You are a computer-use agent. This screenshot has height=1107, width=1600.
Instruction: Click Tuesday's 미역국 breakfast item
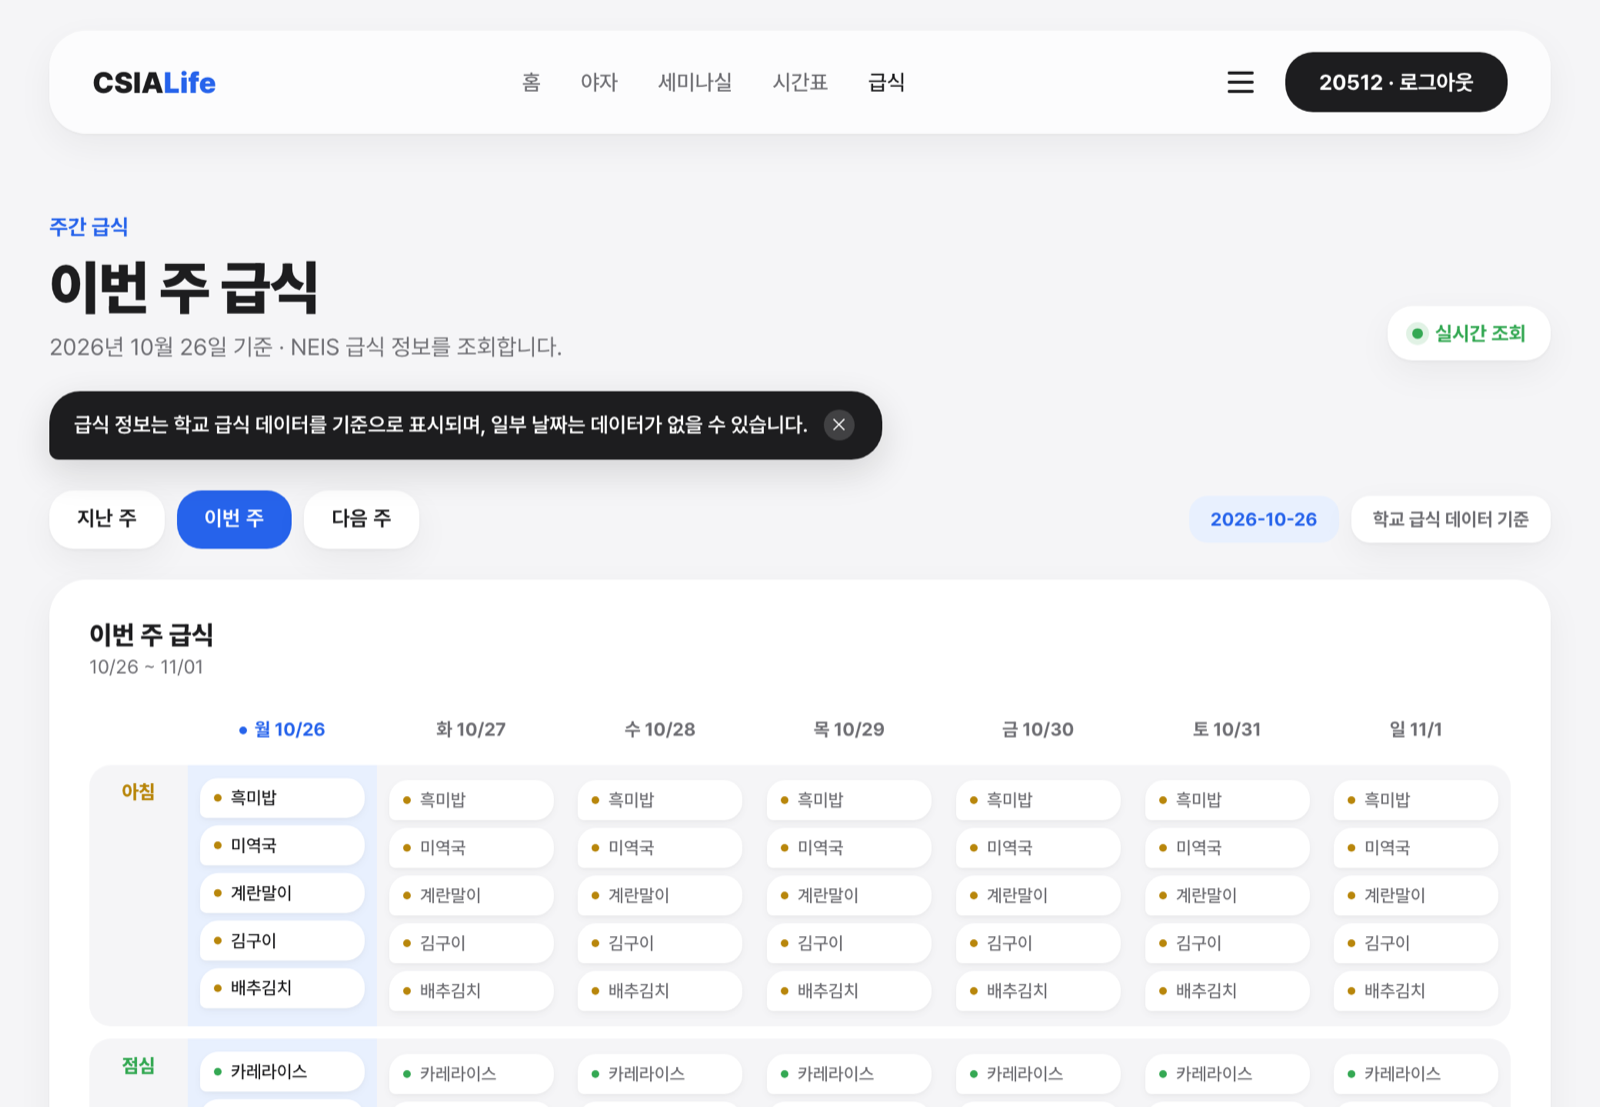(x=471, y=848)
